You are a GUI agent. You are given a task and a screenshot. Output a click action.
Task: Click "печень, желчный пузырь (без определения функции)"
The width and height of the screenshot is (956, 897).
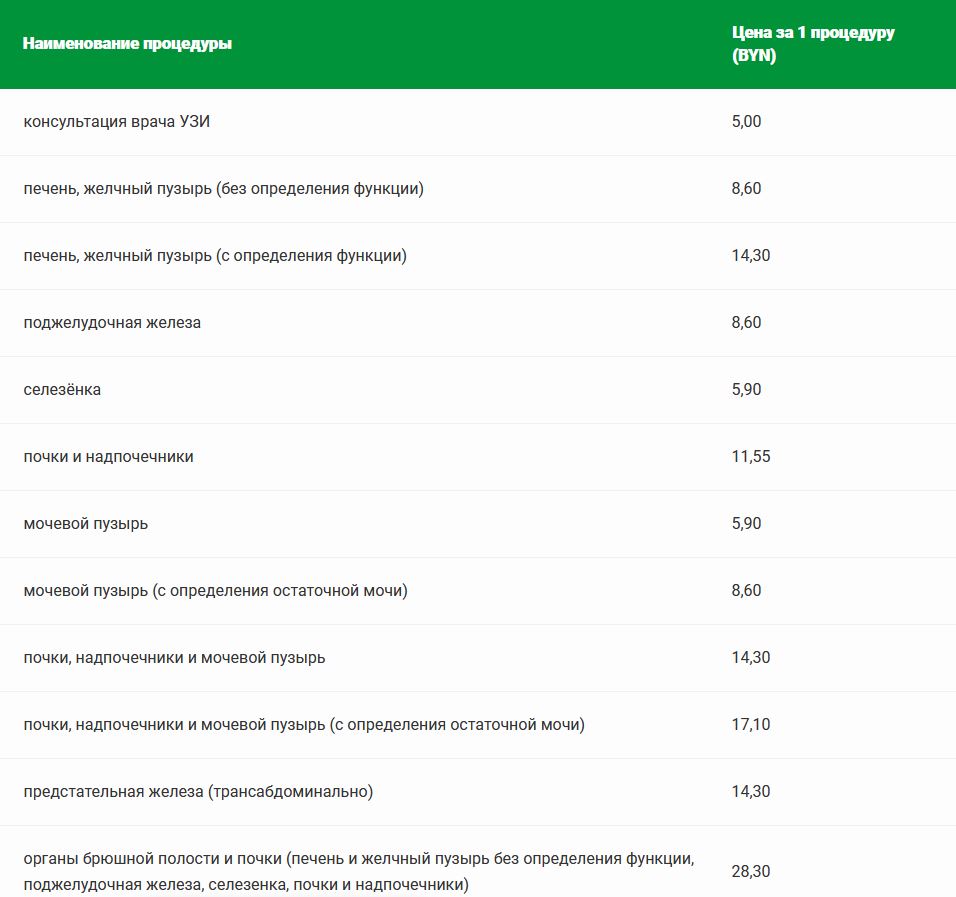tap(223, 189)
